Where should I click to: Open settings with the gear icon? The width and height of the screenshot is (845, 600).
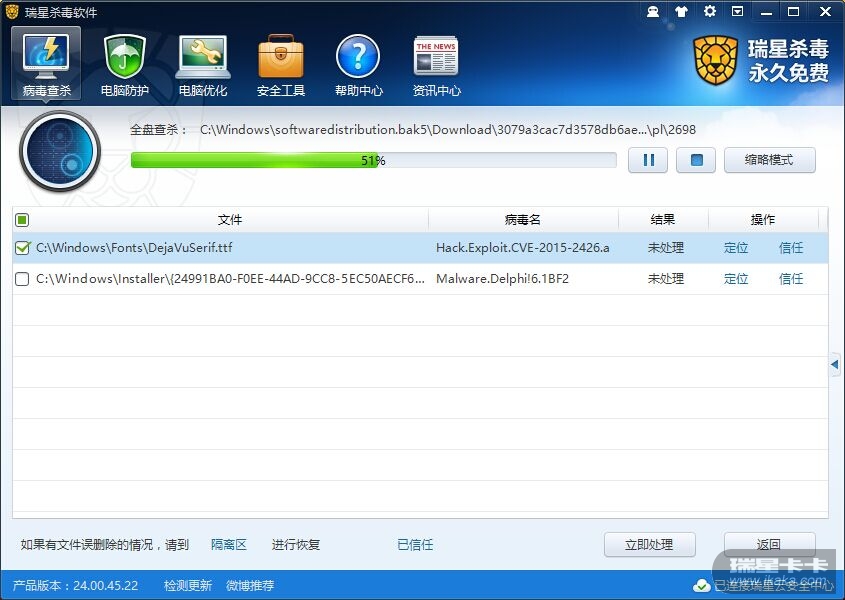710,11
